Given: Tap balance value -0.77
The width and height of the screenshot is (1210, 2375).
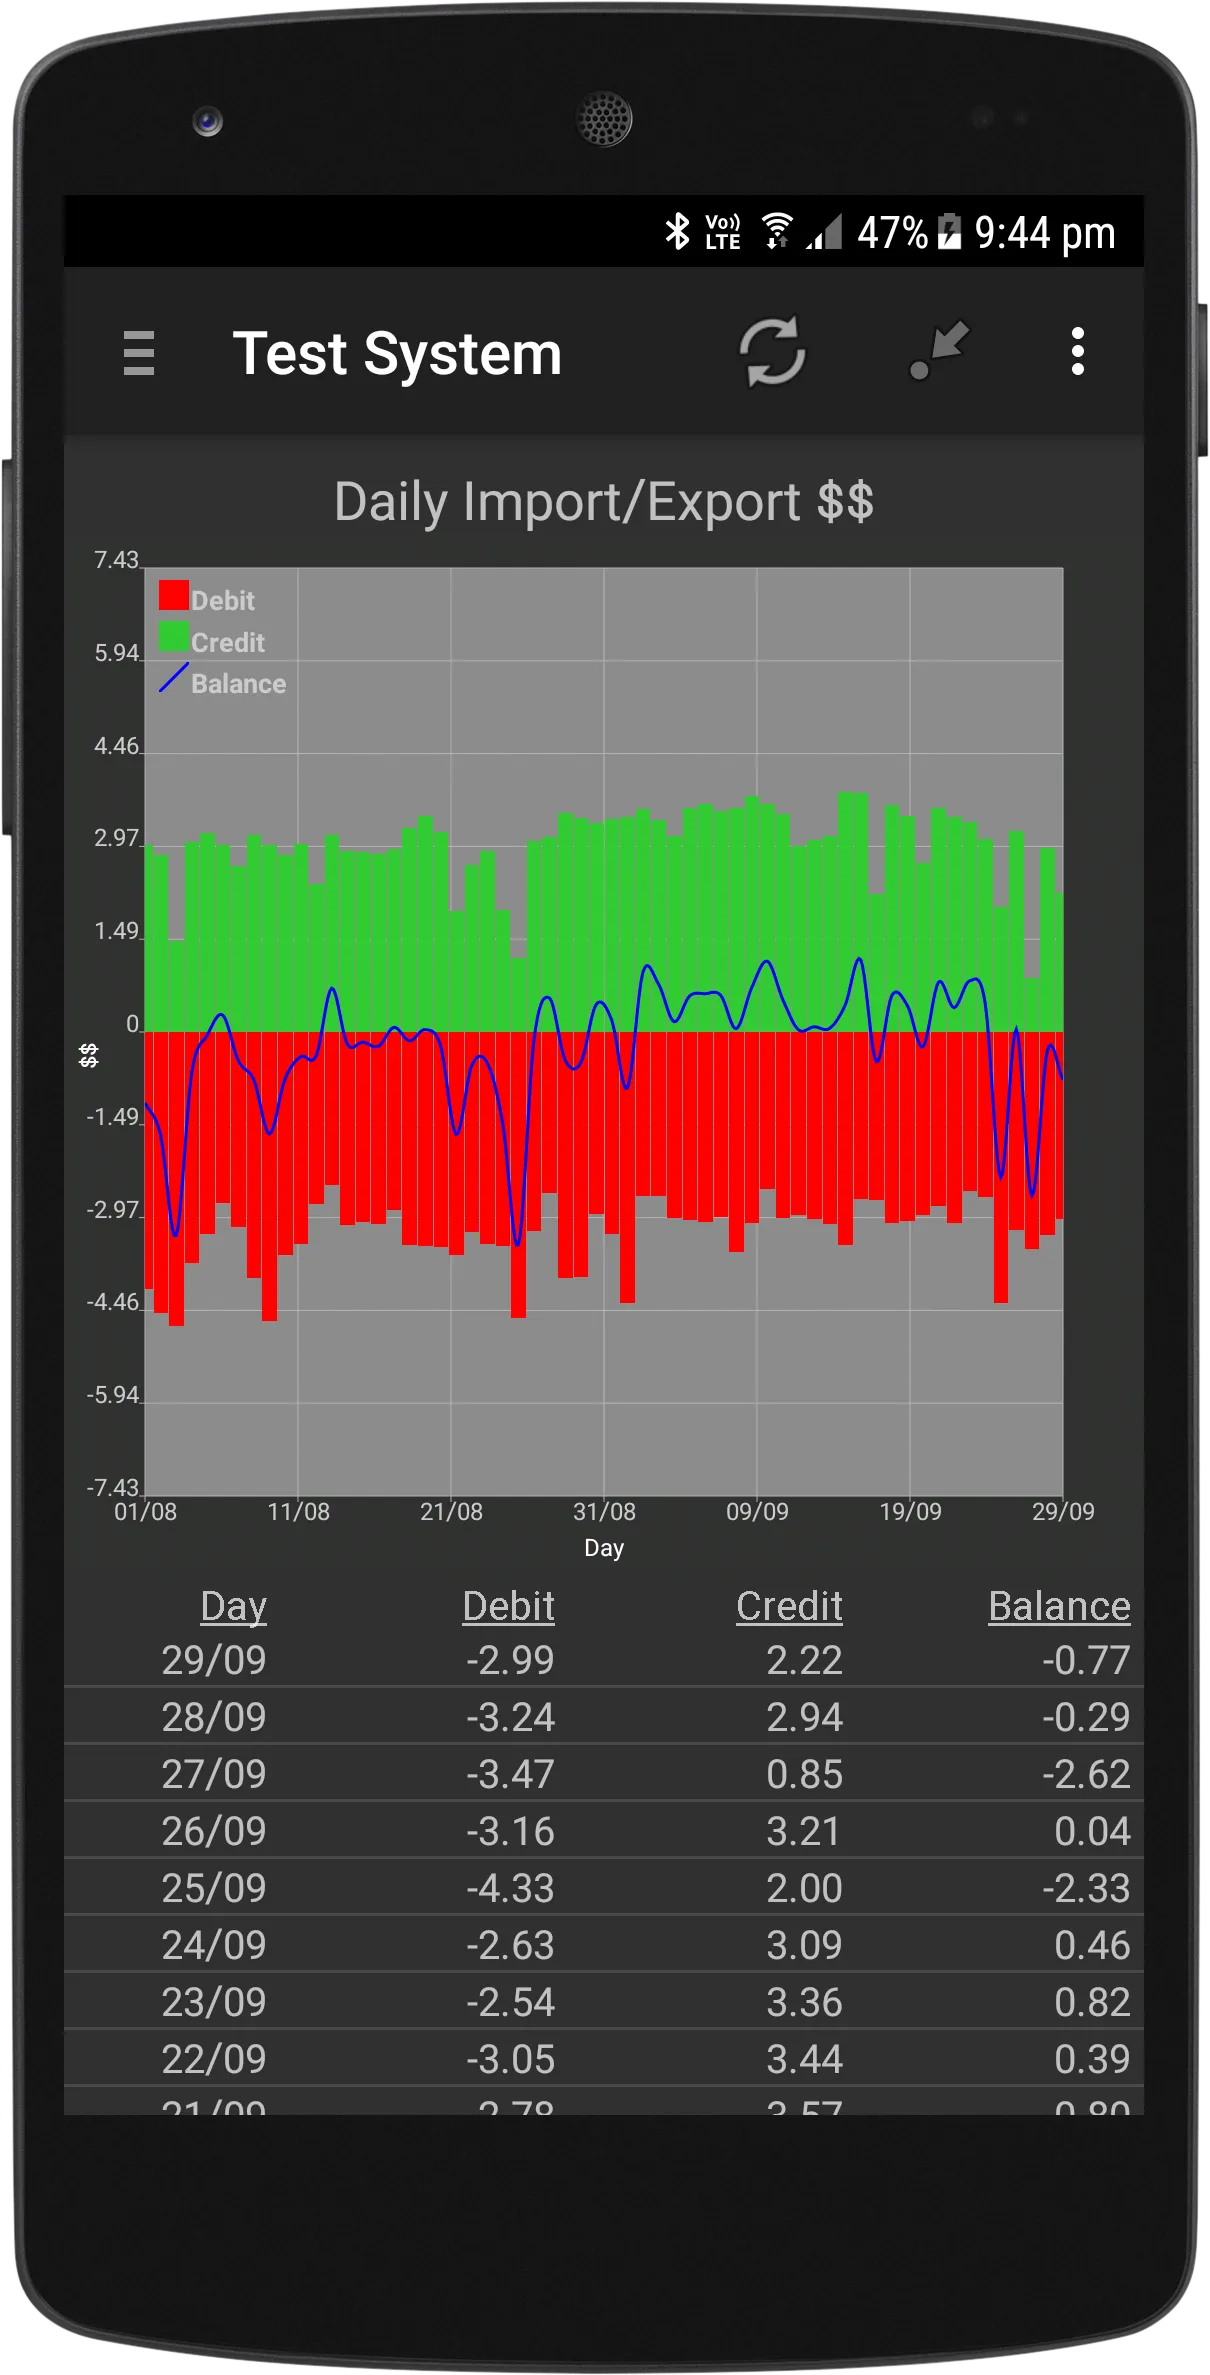Looking at the screenshot, I should click(x=1086, y=1660).
